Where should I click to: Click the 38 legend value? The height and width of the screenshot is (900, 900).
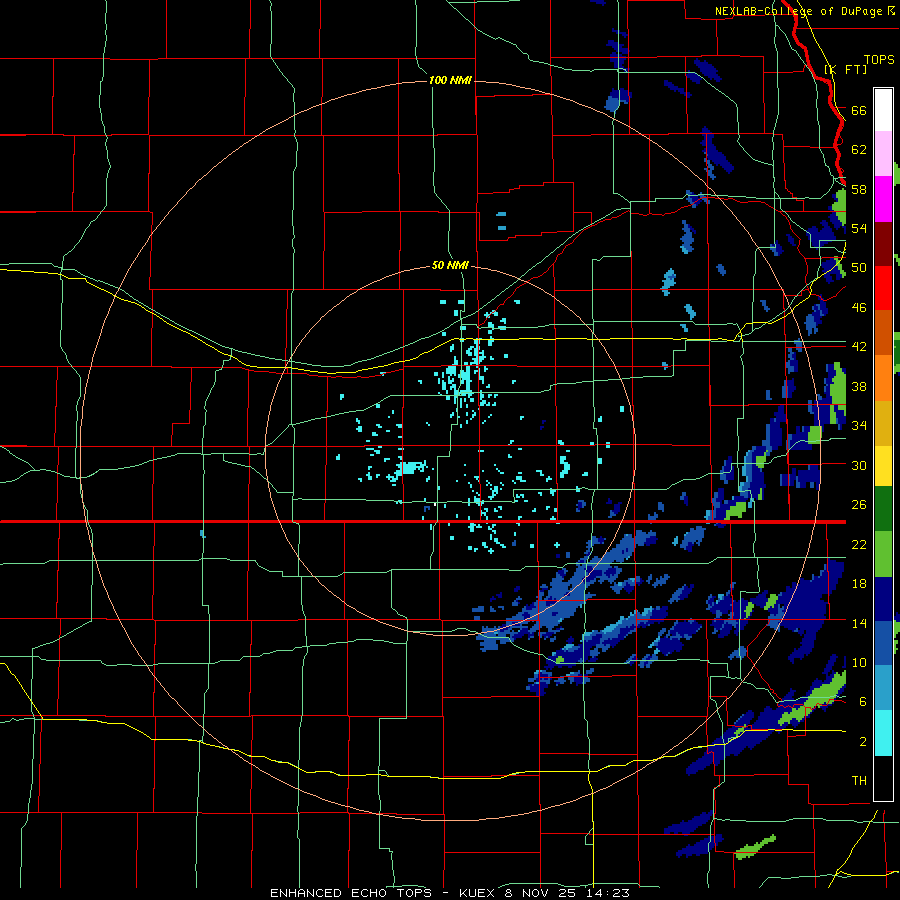coord(859,386)
